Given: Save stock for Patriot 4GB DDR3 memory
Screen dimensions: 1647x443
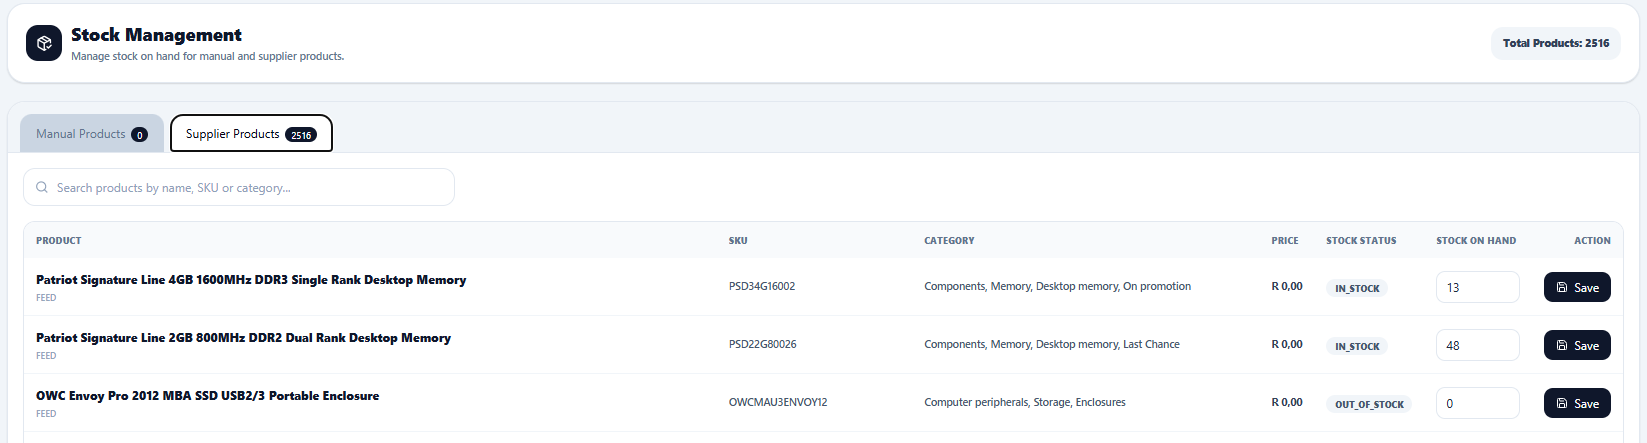Looking at the screenshot, I should coord(1577,287).
